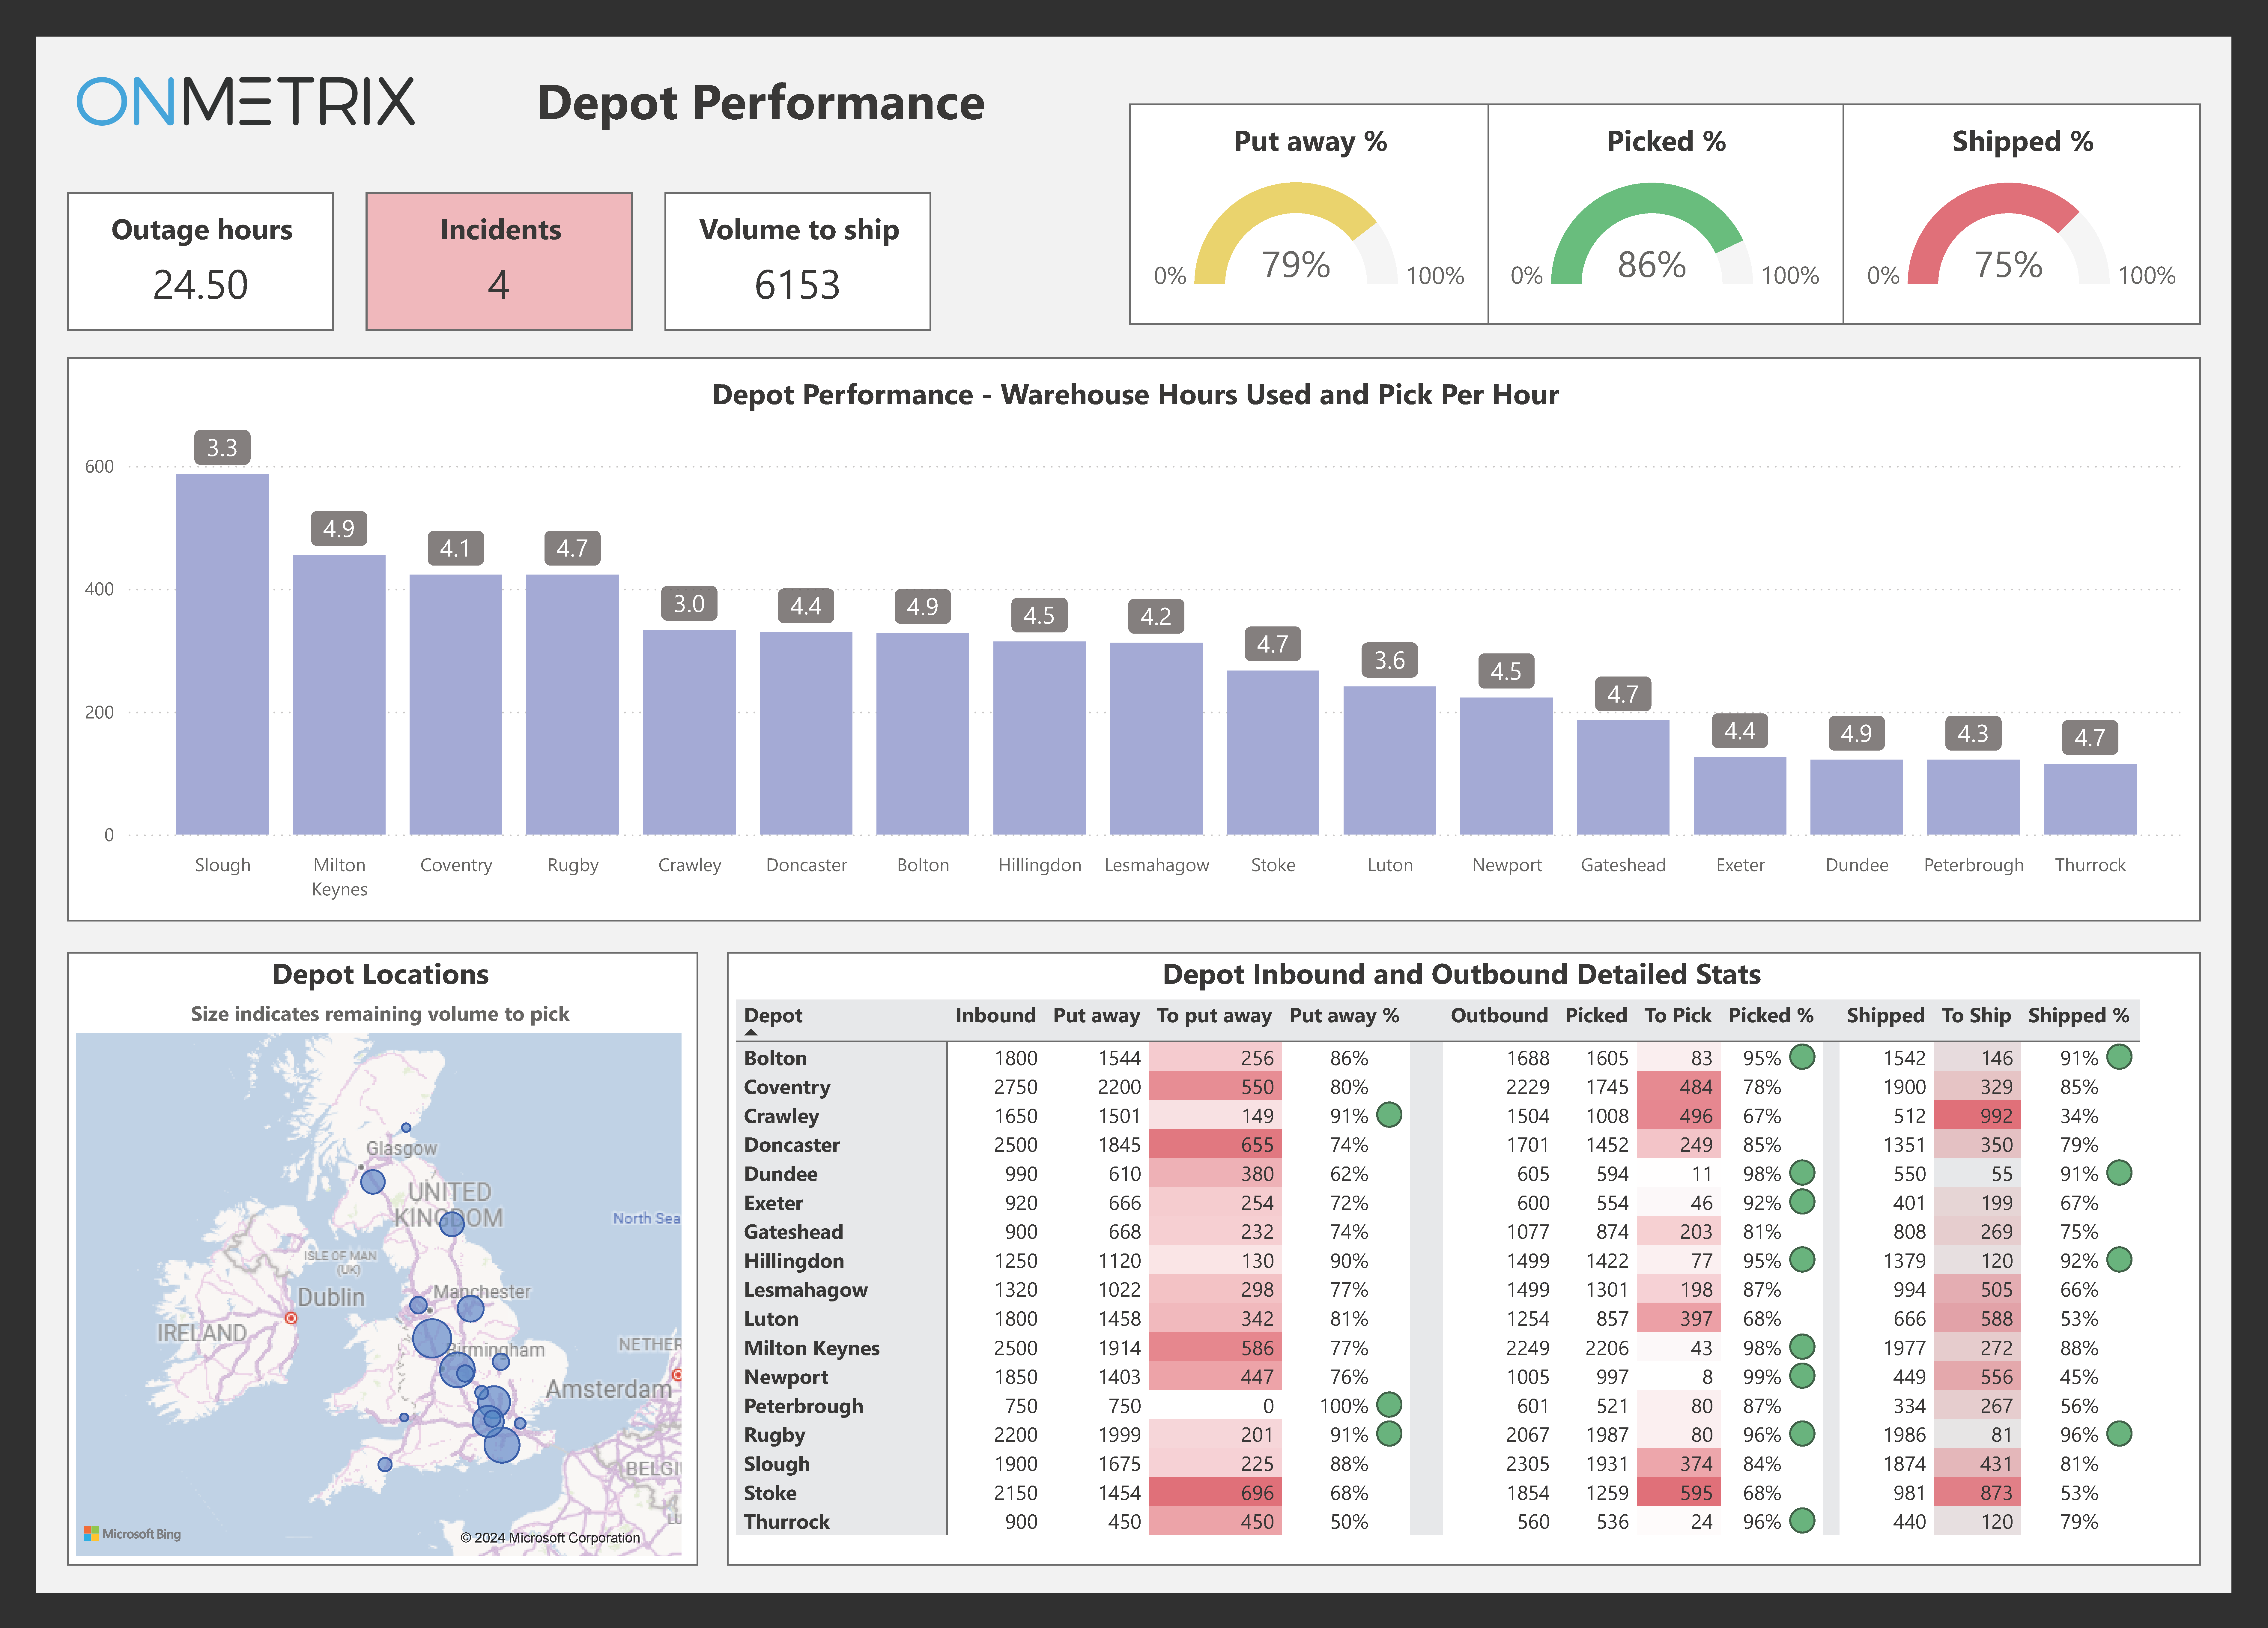Click green indicator on Newport Picked %
The width and height of the screenshot is (2268, 1628).
pyautogui.click(x=1802, y=1376)
